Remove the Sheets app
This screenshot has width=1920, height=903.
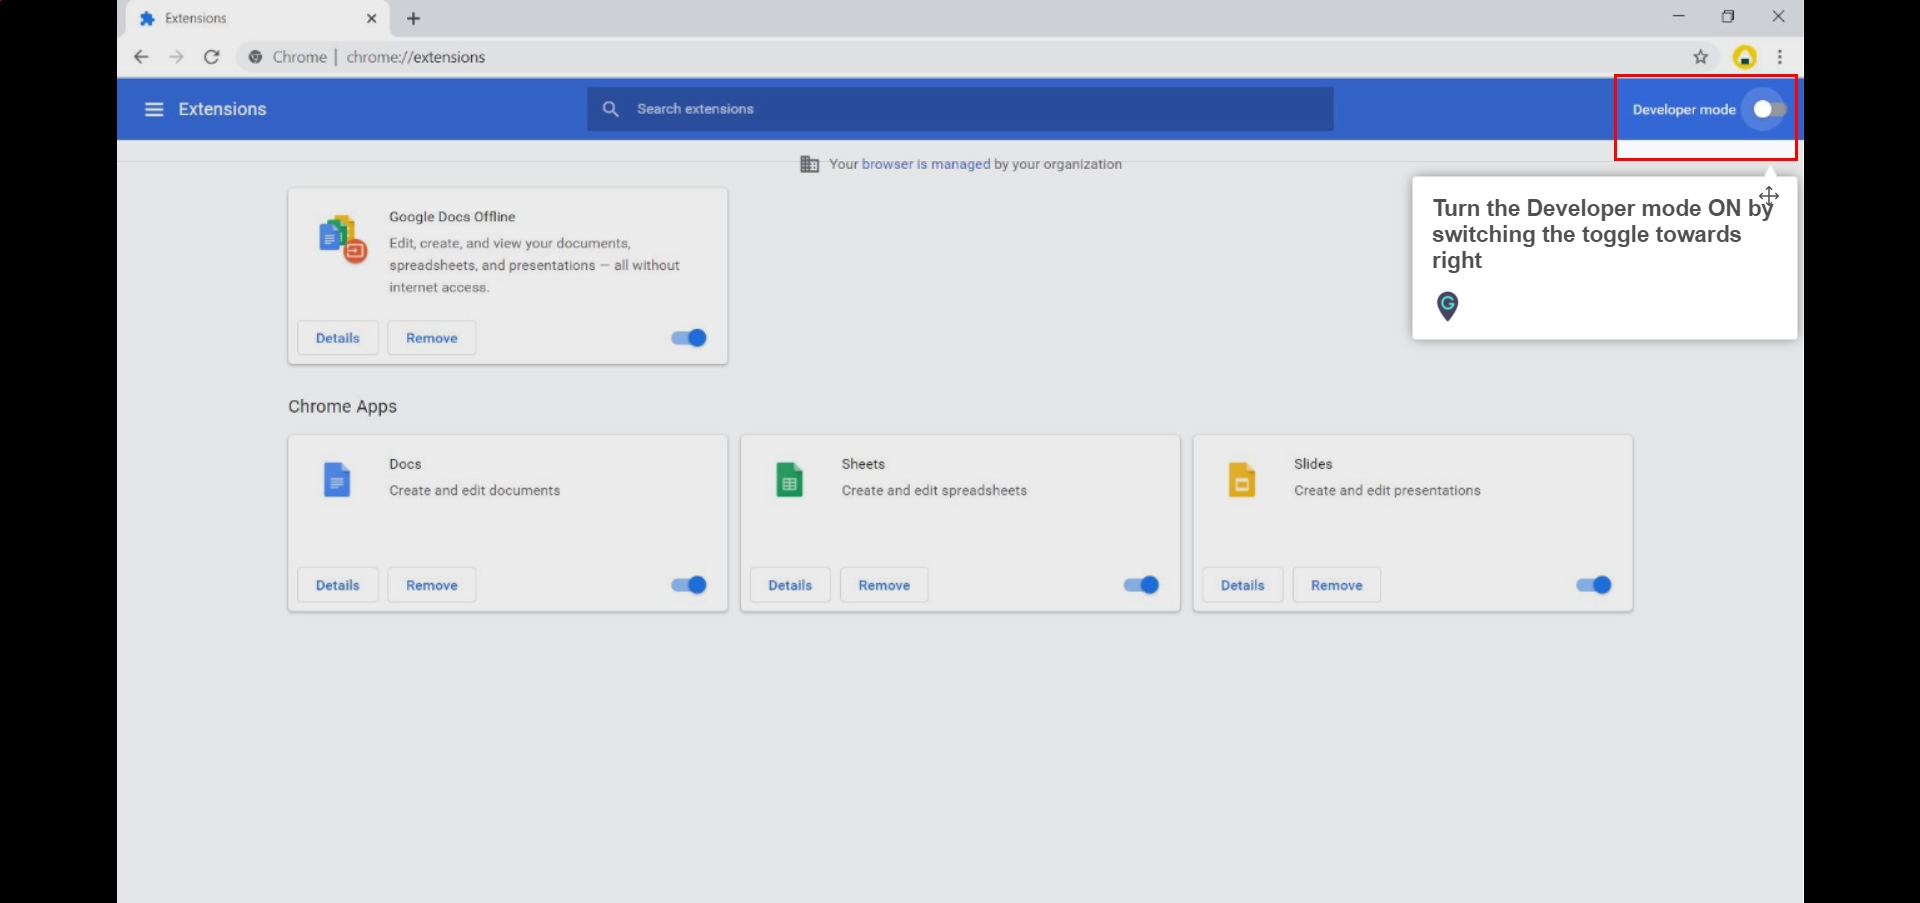click(884, 585)
